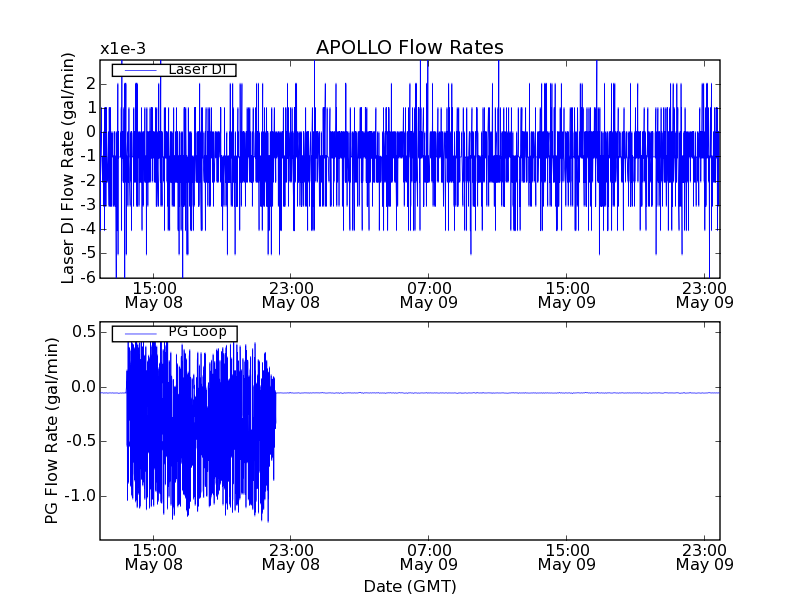
Task: Click 15:00 May 09 tick under top plot
Action: [x=566, y=293]
